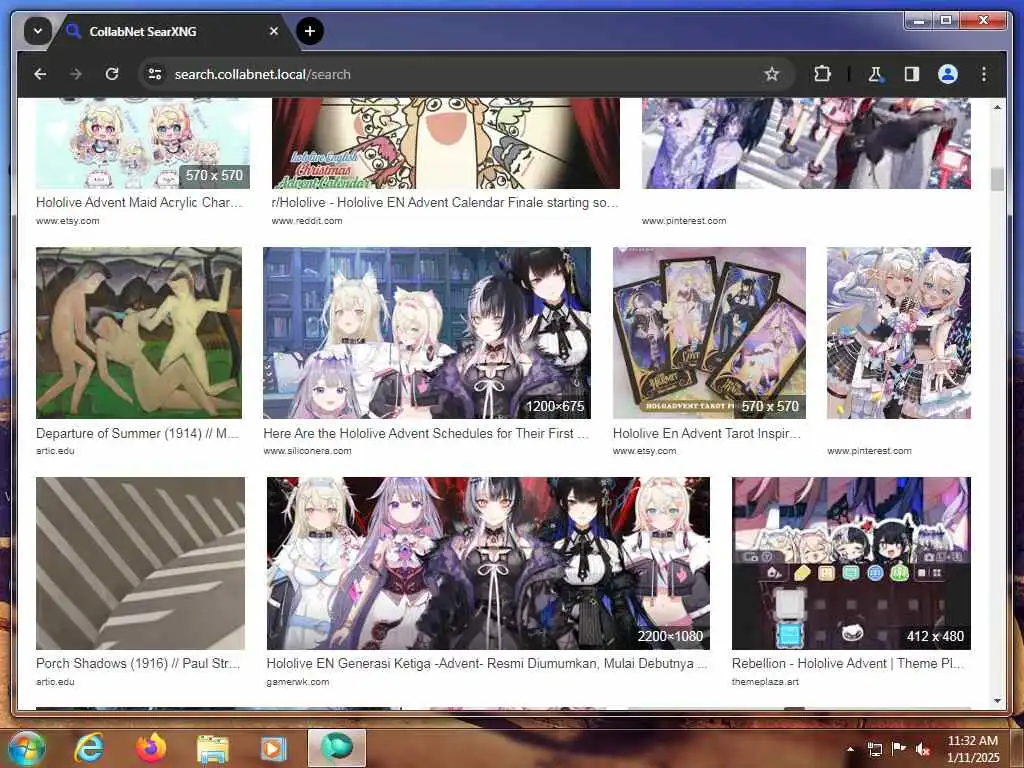Show hidden system tray icons
The width and height of the screenshot is (1024, 768).
tap(850, 749)
